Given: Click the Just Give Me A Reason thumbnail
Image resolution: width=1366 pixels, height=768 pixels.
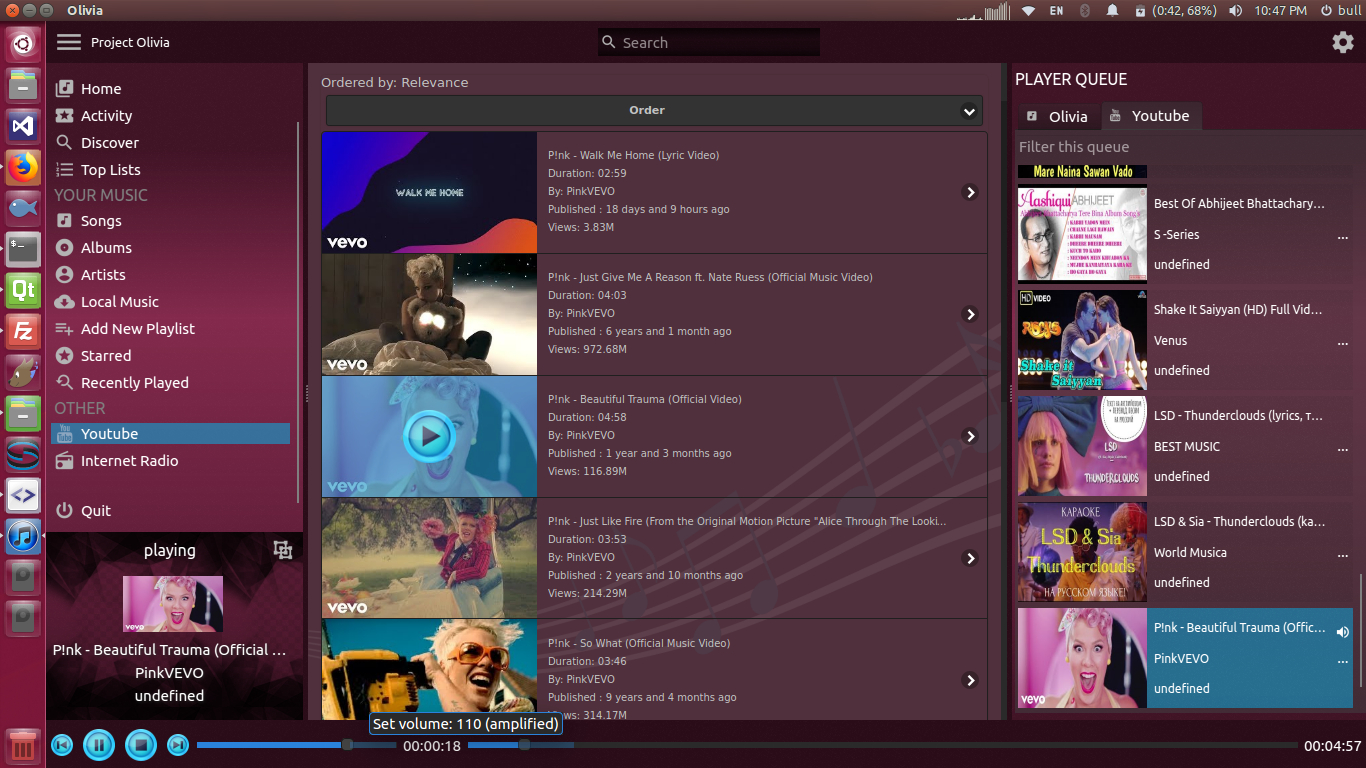Looking at the screenshot, I should tap(429, 314).
